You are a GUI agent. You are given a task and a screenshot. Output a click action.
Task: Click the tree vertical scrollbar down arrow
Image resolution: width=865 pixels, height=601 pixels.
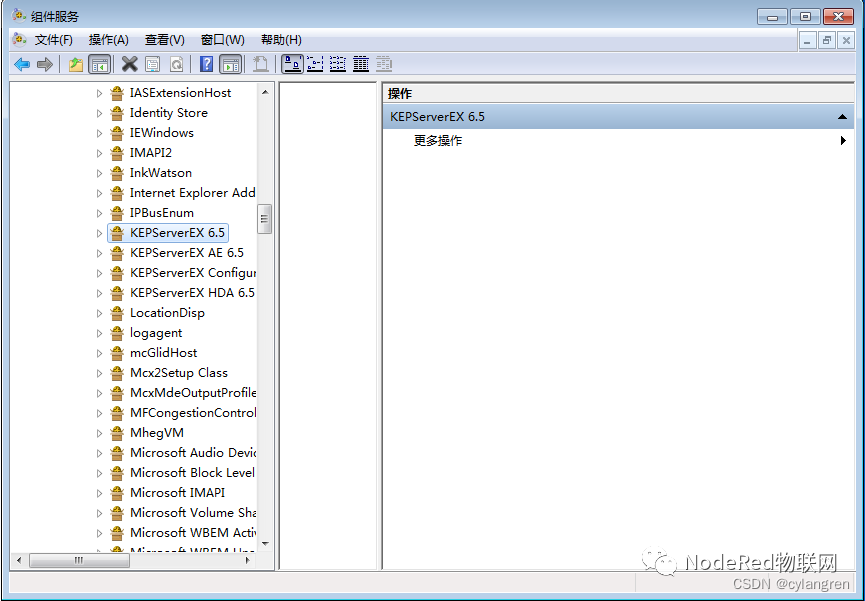pos(265,544)
